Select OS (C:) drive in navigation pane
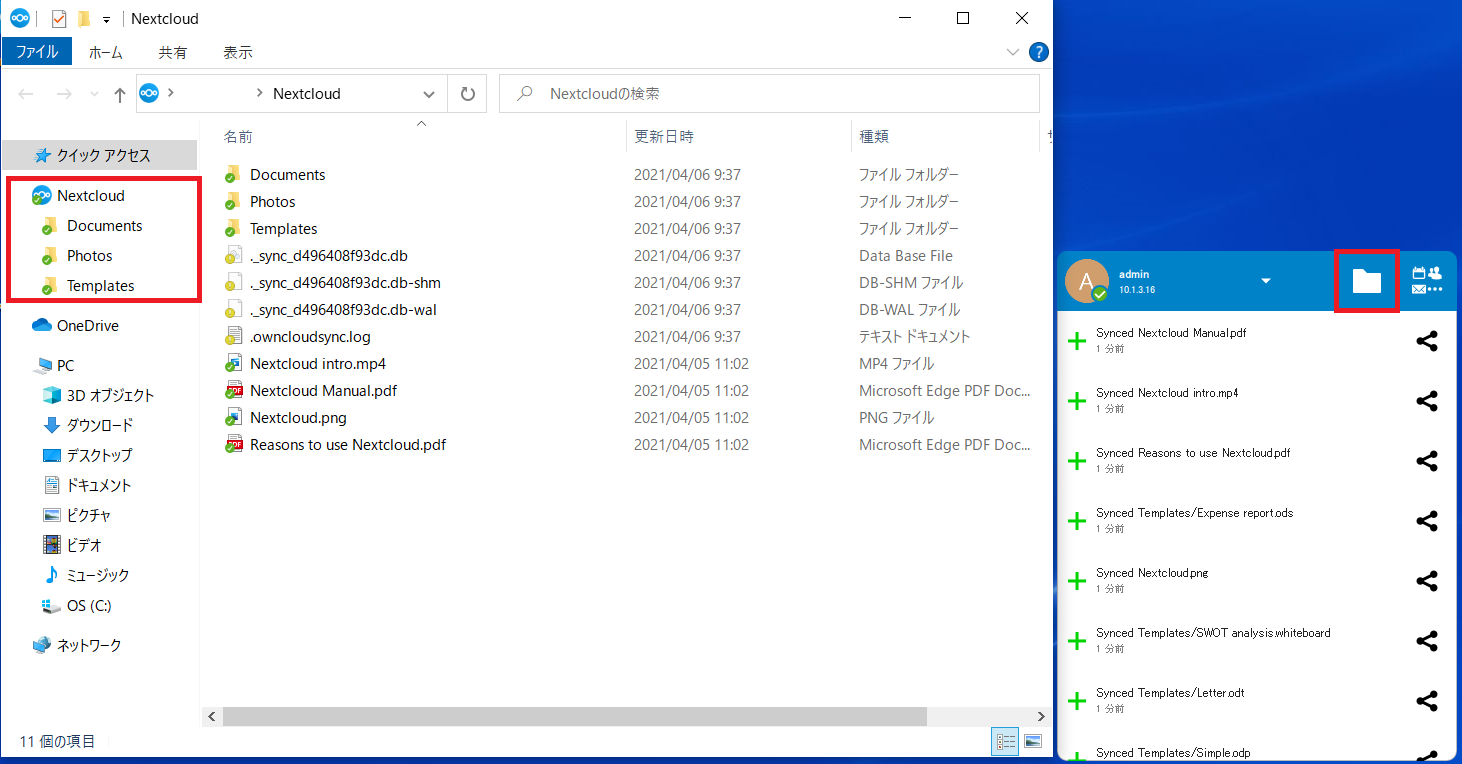 click(x=89, y=606)
